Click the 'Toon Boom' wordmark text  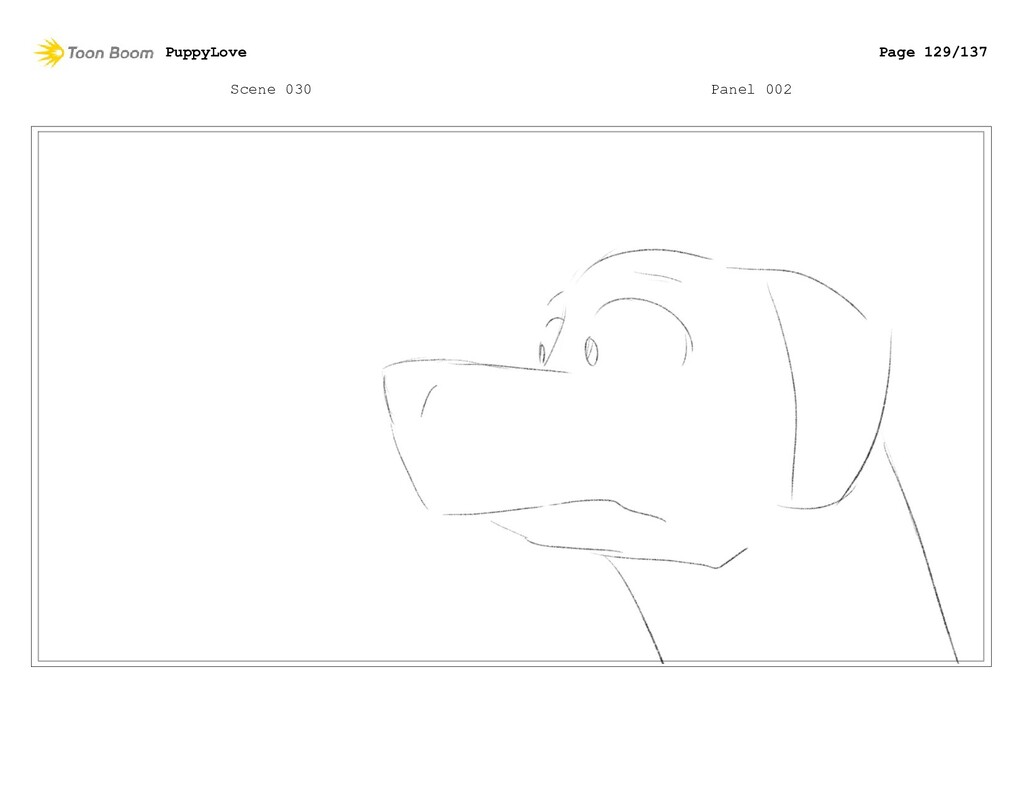pyautogui.click(x=110, y=53)
